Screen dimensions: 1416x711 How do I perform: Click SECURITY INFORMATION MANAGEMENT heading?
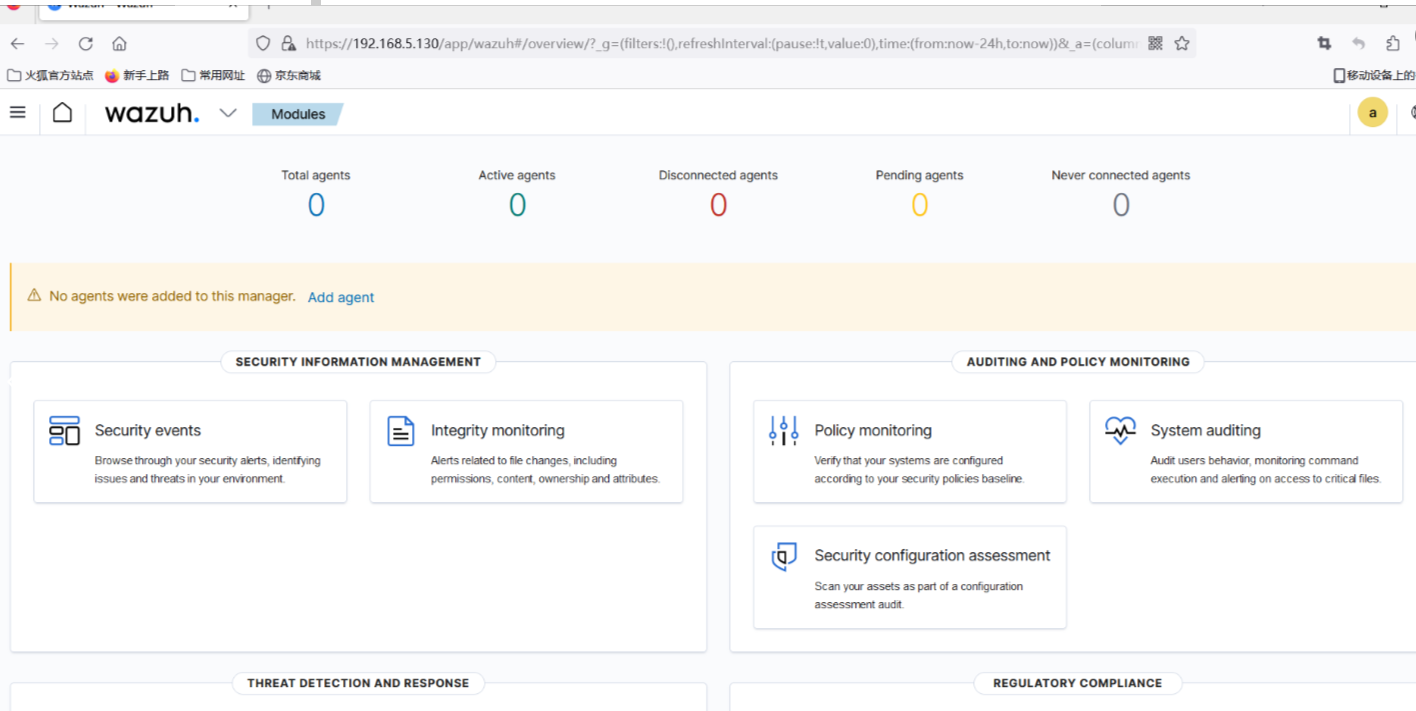click(x=358, y=362)
